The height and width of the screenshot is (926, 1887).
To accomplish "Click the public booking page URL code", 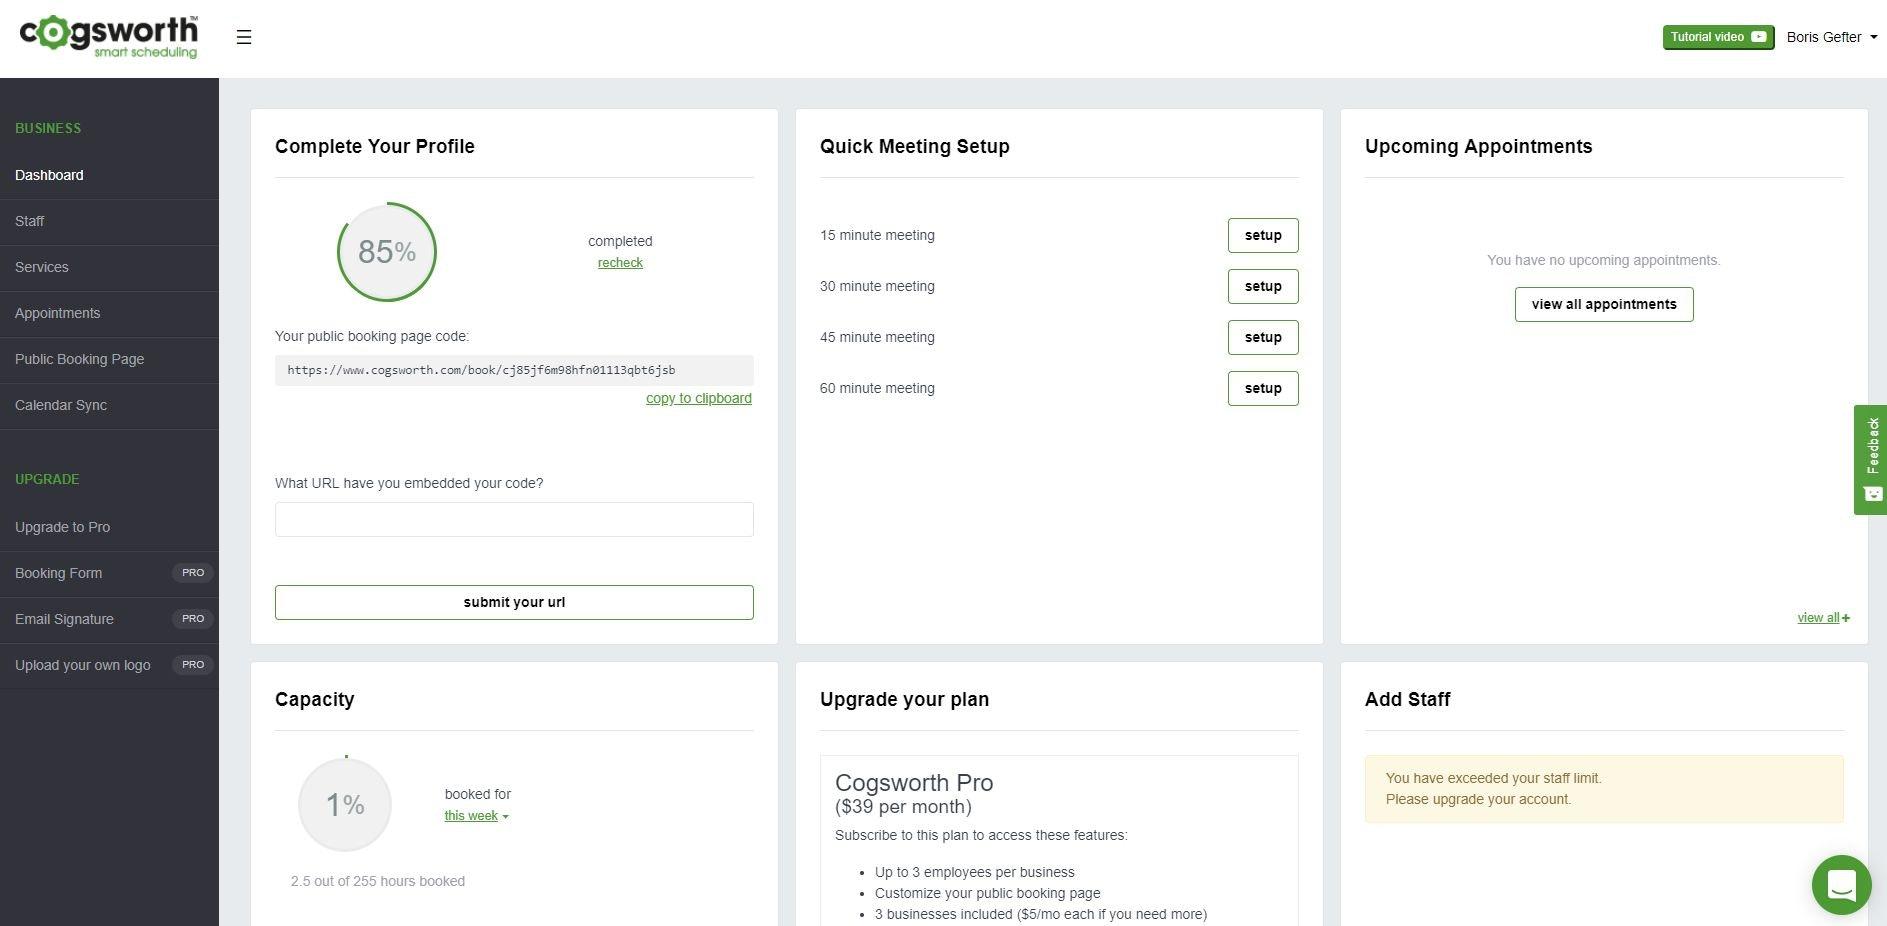I will 514,370.
